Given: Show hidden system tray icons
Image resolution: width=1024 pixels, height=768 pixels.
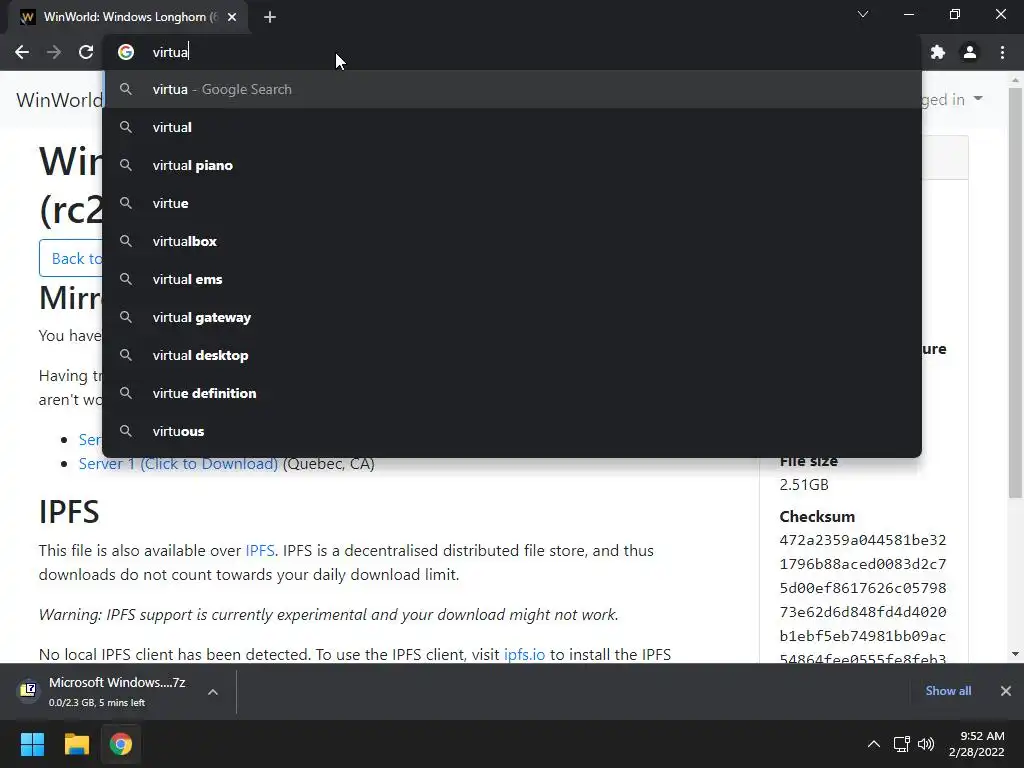Looking at the screenshot, I should coord(873,744).
